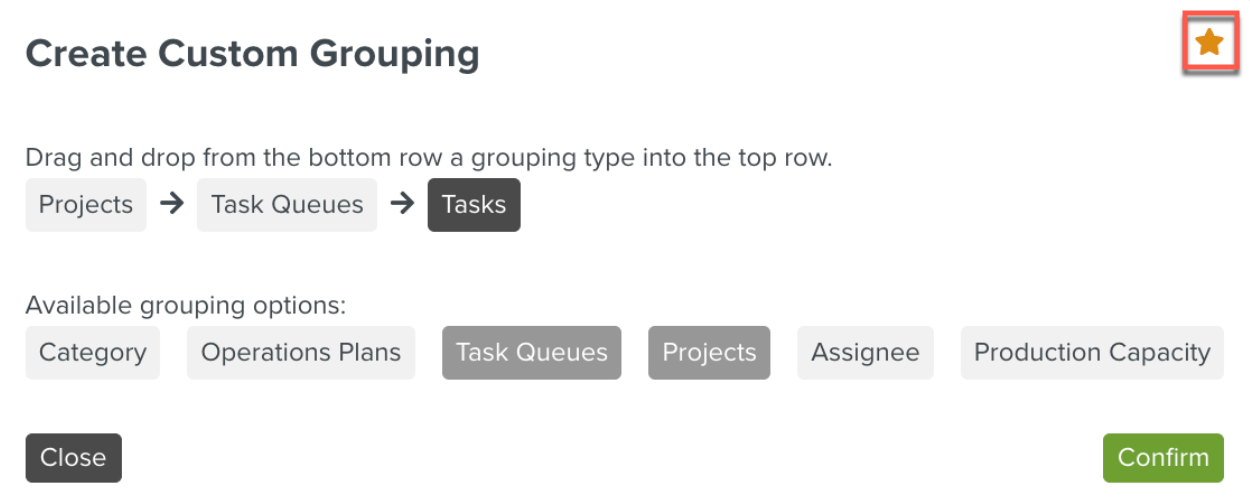
Task: Select the Projects chip in the current grouping chain
Action: 86,205
